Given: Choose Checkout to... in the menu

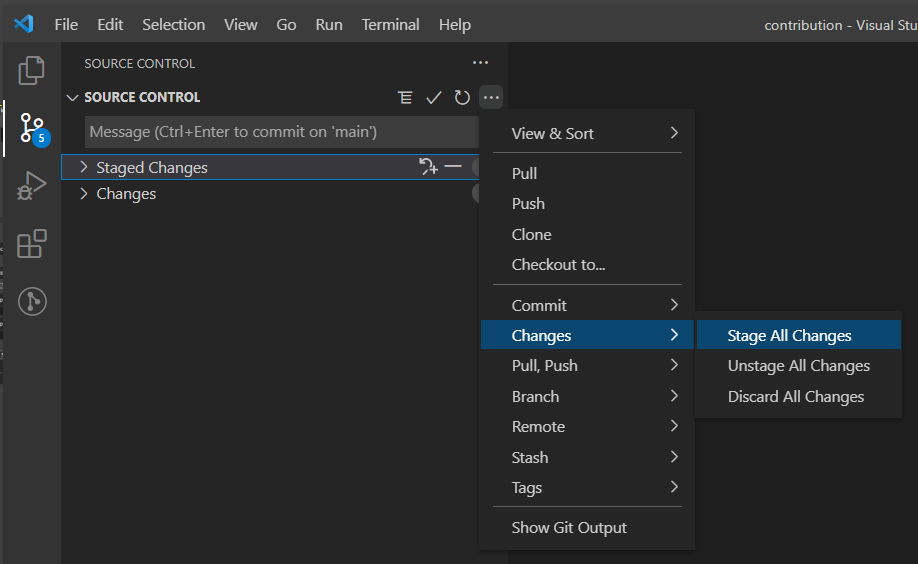Looking at the screenshot, I should 587,265.
